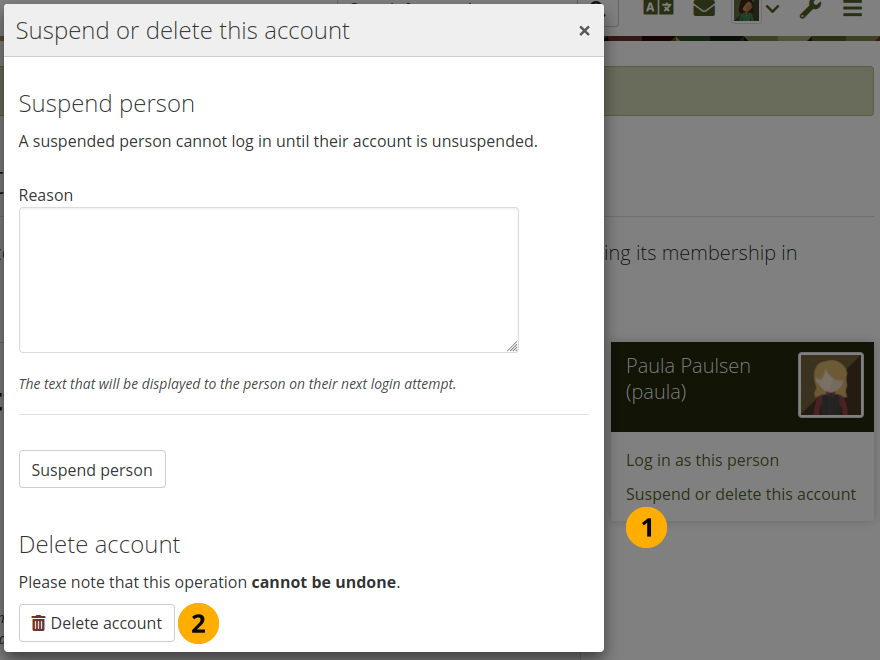Click Paula Paulsen's profile picture
The image size is (880, 660).
tap(830, 385)
